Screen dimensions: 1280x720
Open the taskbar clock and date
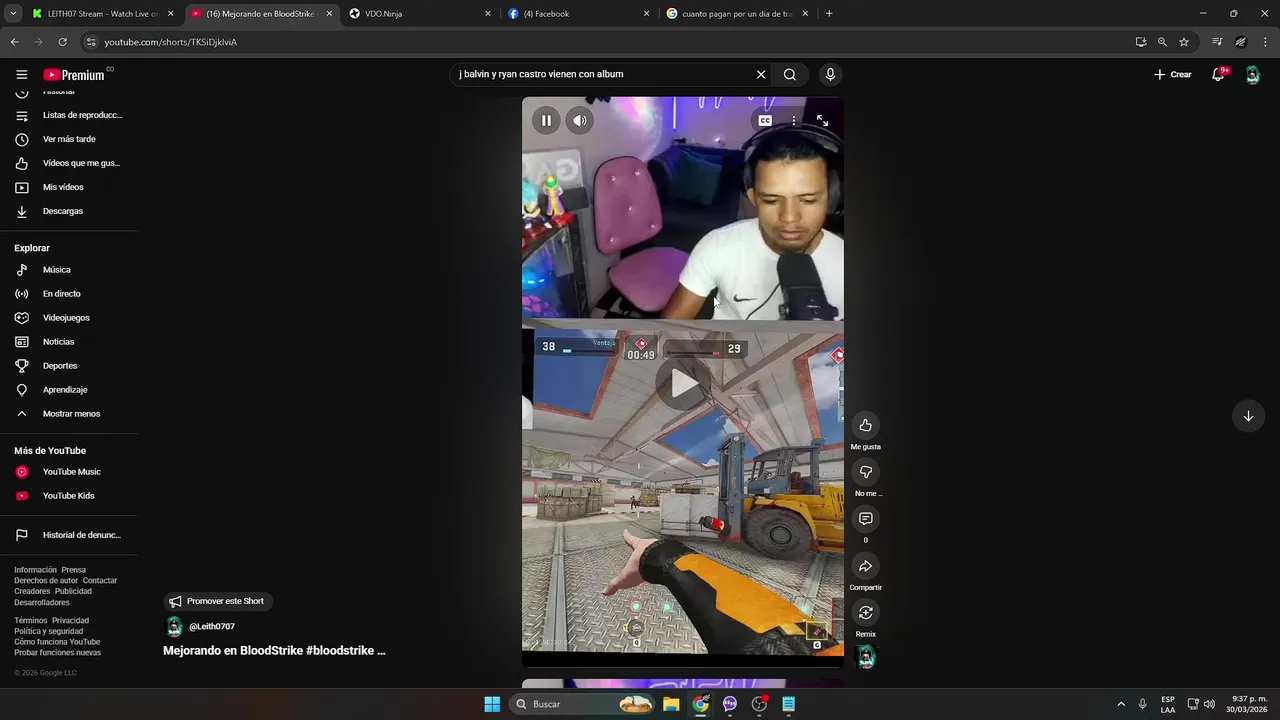tap(1249, 704)
